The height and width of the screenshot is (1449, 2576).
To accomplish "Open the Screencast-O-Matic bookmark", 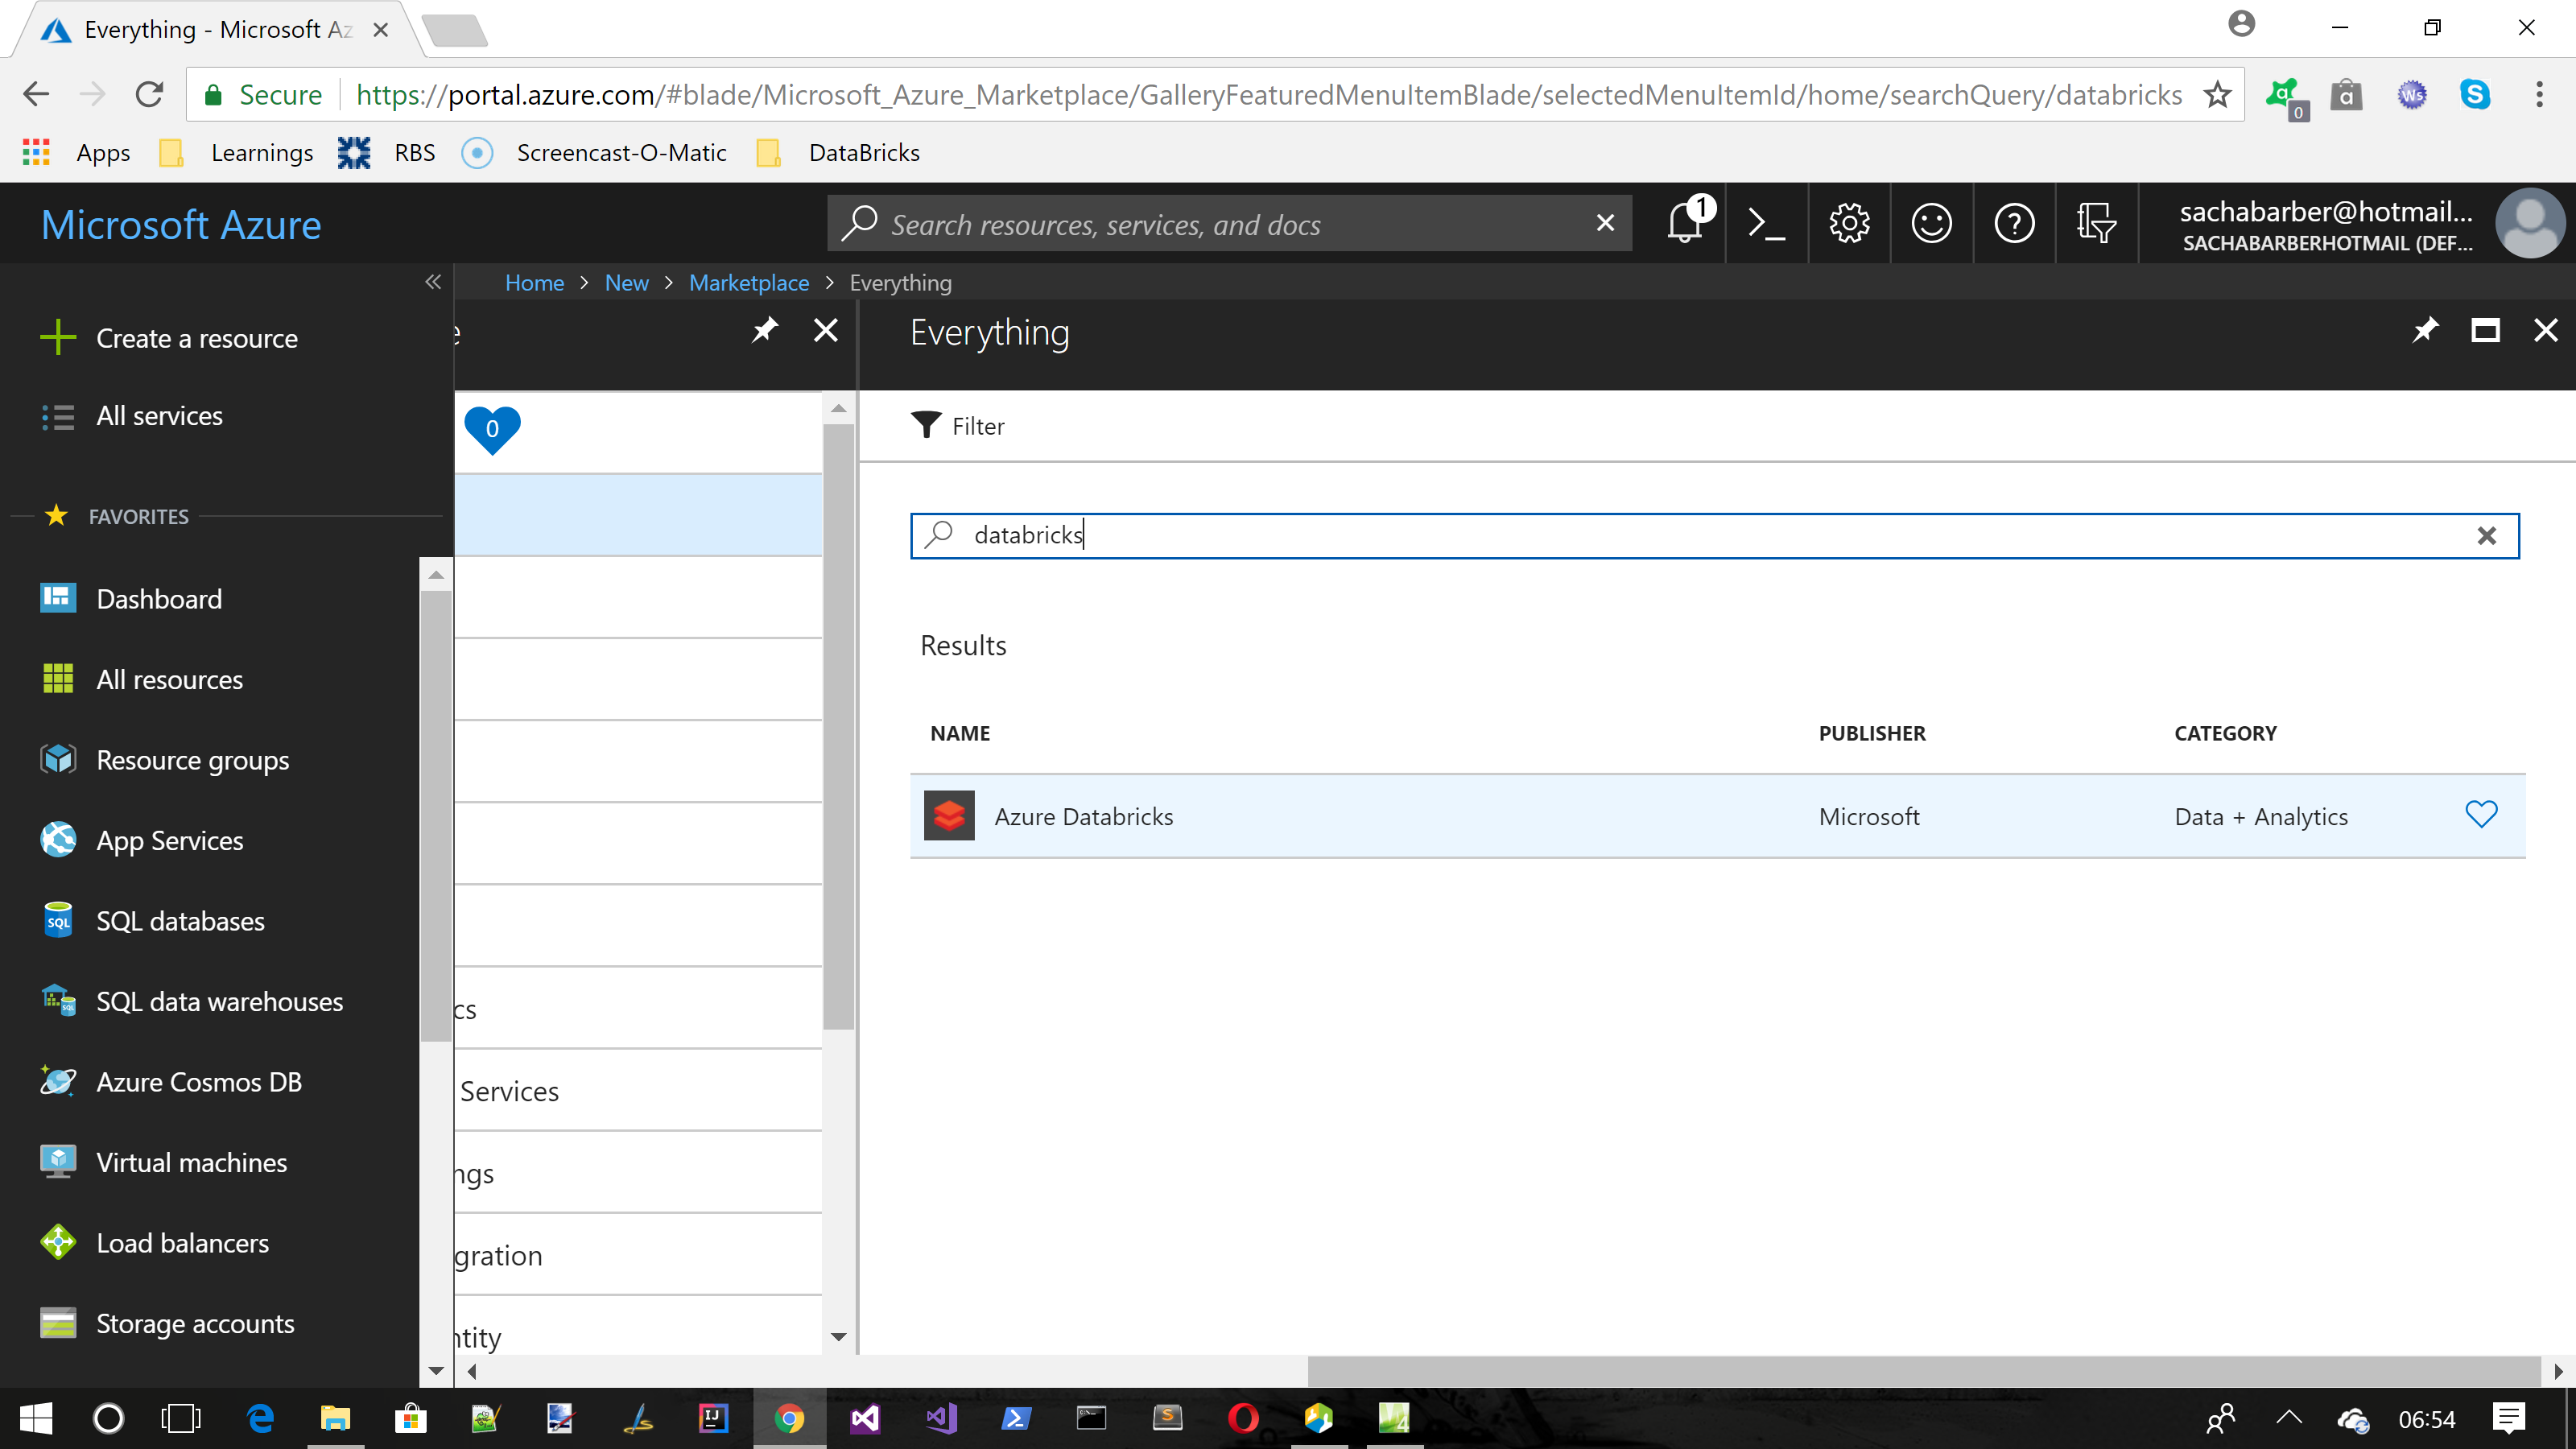I will point(594,153).
